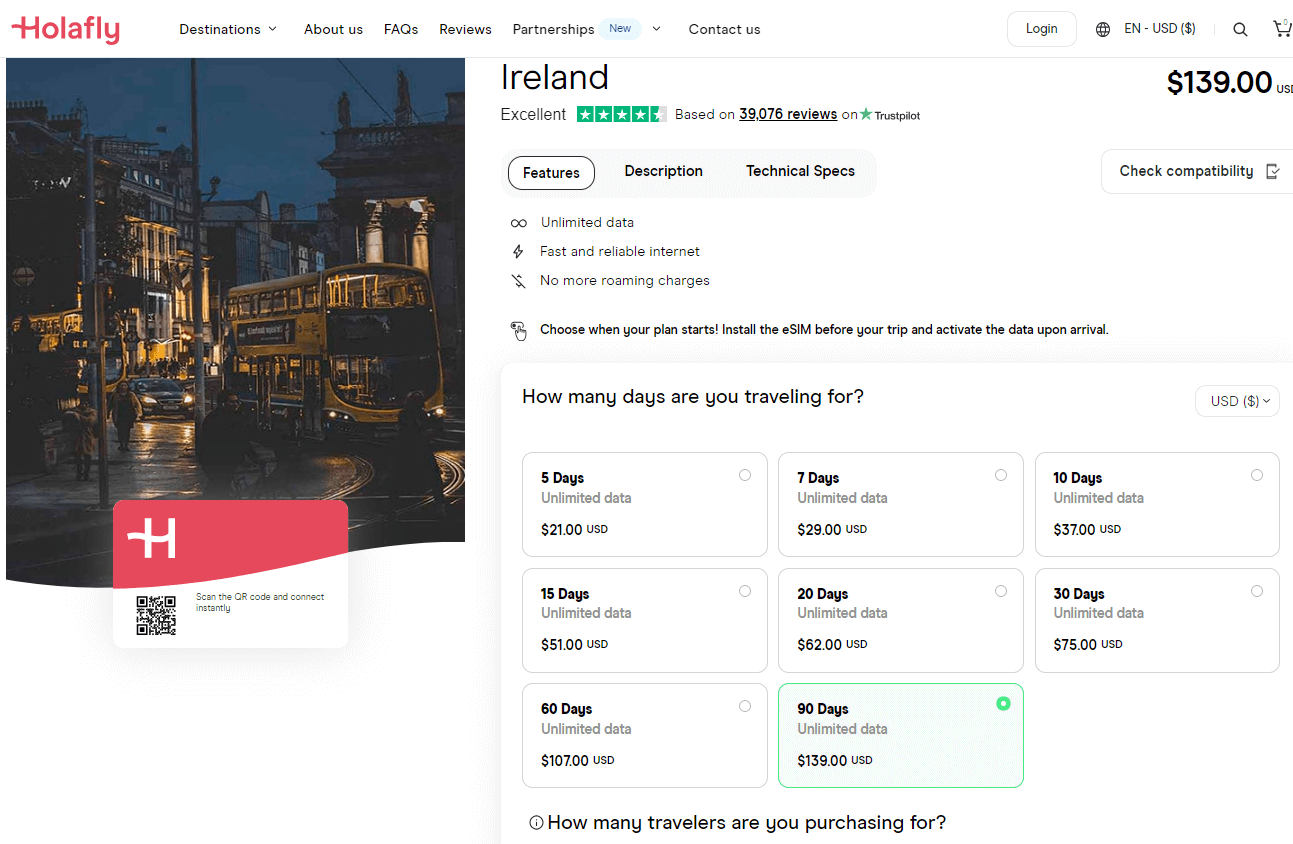
Task: Open the shopping cart icon
Action: tap(1281, 29)
